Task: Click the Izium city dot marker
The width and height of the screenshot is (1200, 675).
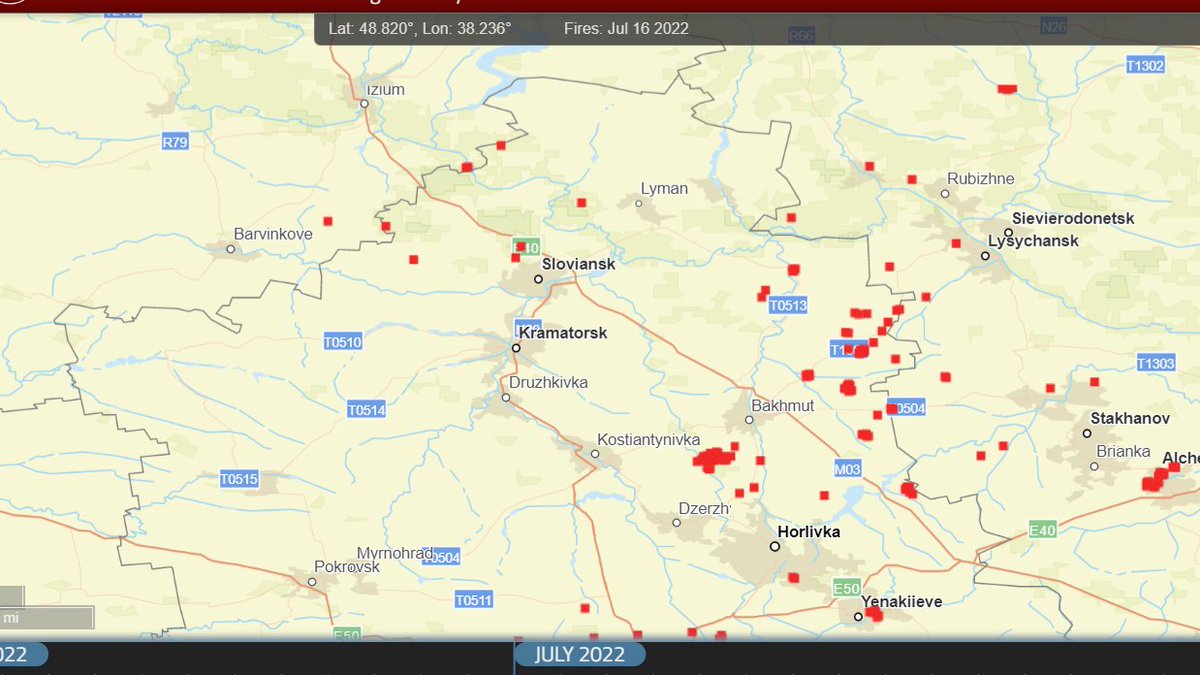Action: pos(364,103)
